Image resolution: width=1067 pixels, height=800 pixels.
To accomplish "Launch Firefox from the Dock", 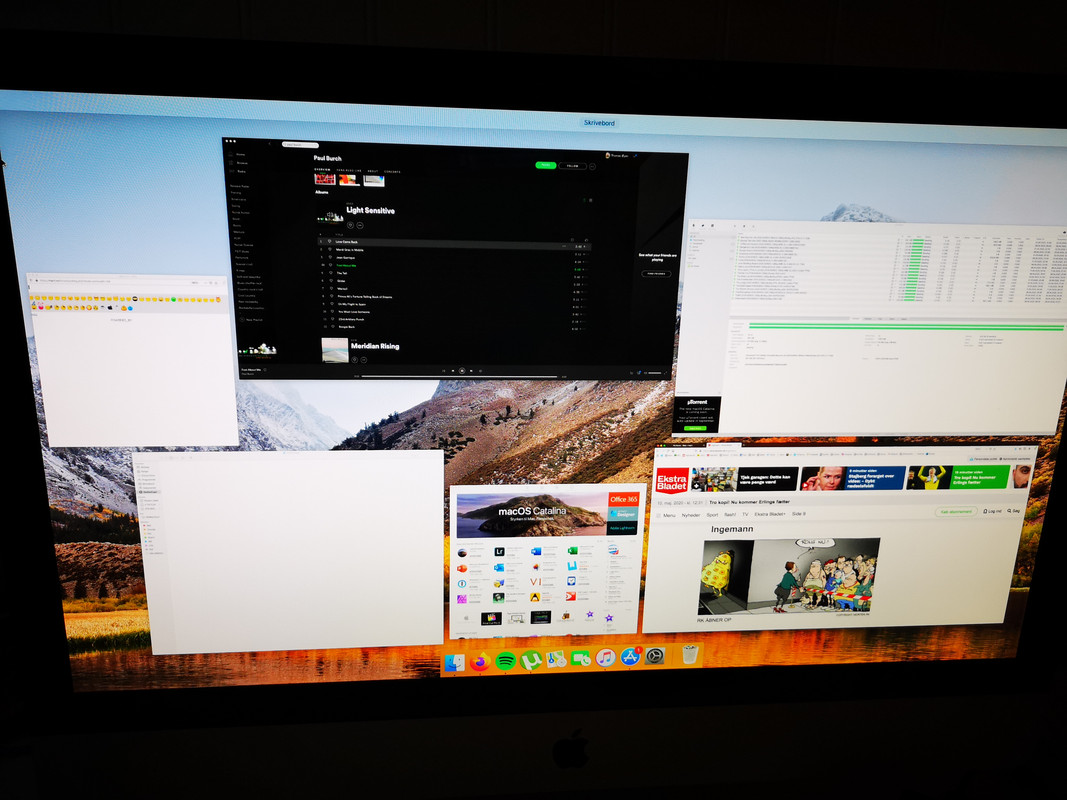I will tap(480, 661).
